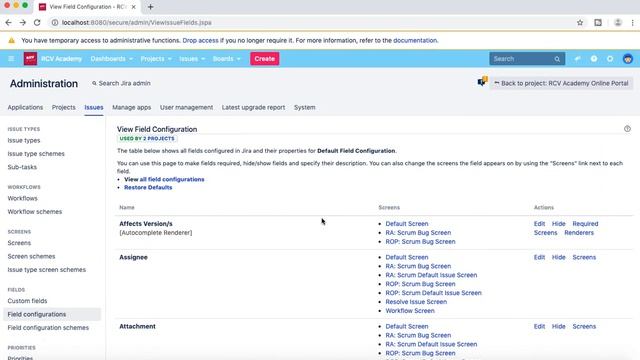The image size is (640, 360).
Task: Switch to the Applications admin tab
Action: (25, 107)
